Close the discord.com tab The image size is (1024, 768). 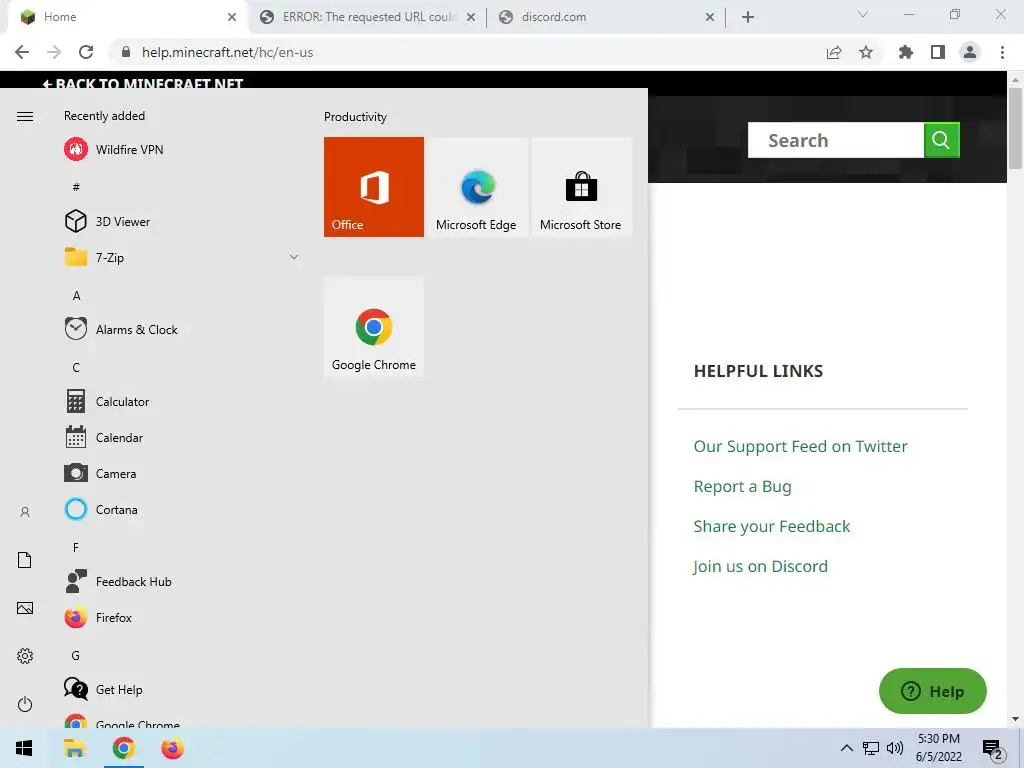pyautogui.click(x=710, y=17)
